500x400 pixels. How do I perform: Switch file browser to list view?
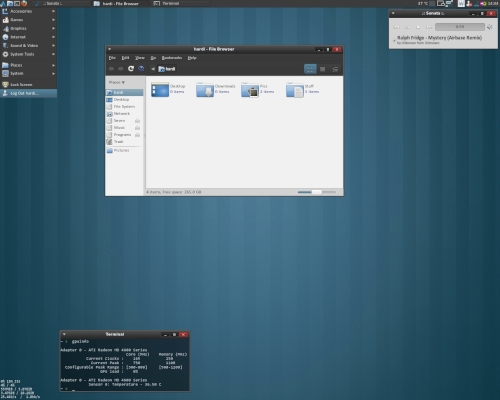pyautogui.click(x=322, y=69)
